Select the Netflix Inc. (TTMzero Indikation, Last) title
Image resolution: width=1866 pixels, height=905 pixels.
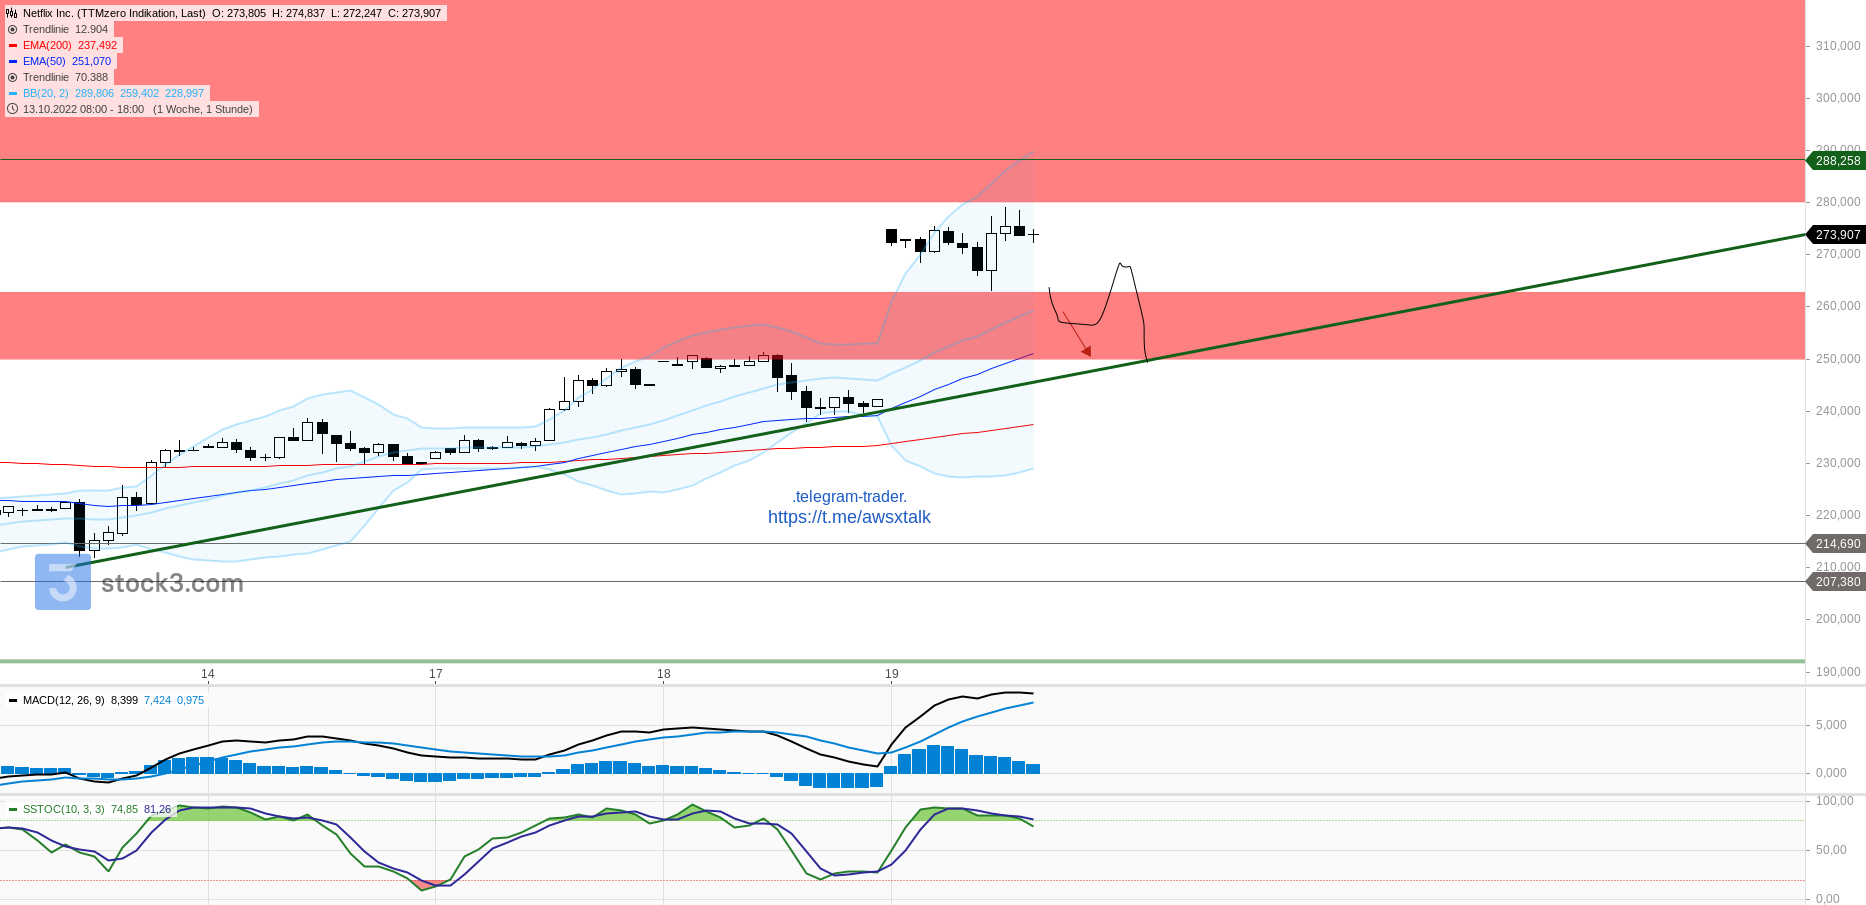click(x=114, y=13)
